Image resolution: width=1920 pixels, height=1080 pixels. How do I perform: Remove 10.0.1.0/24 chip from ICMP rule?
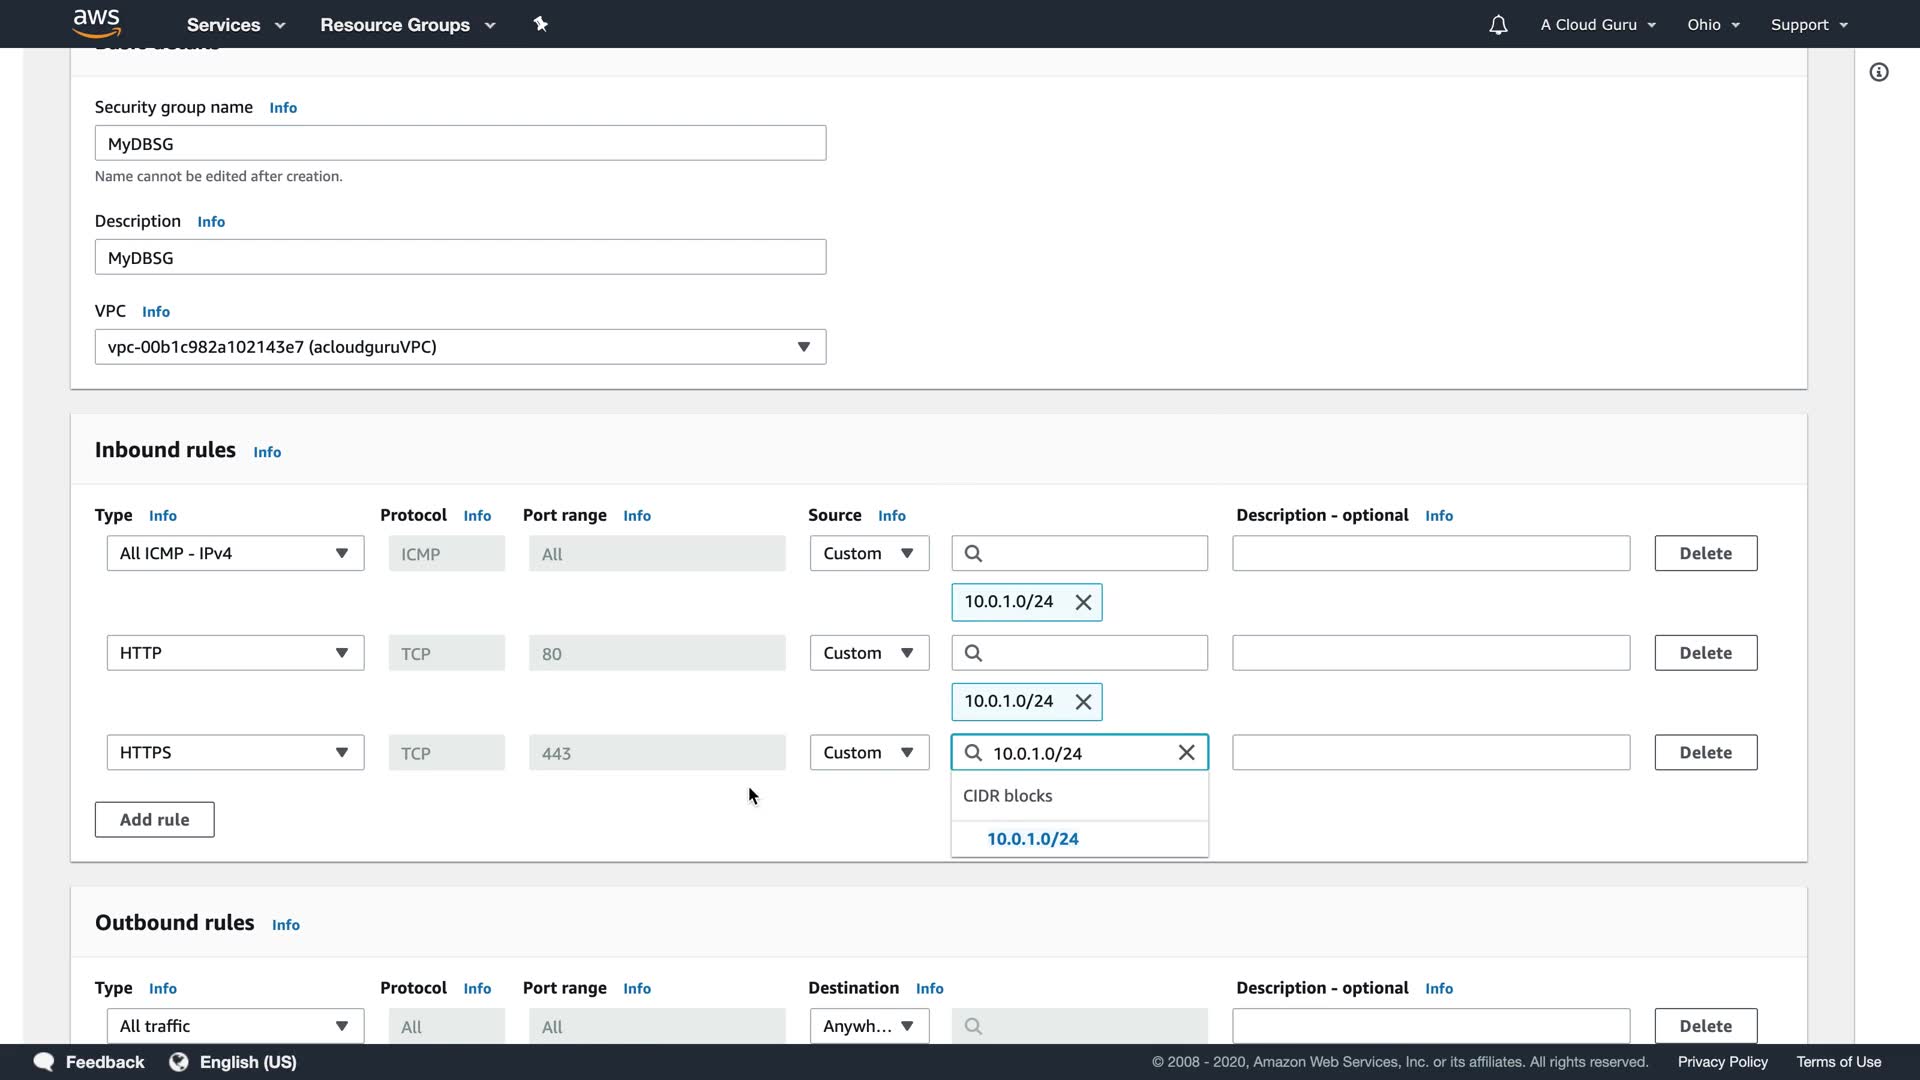point(1083,602)
